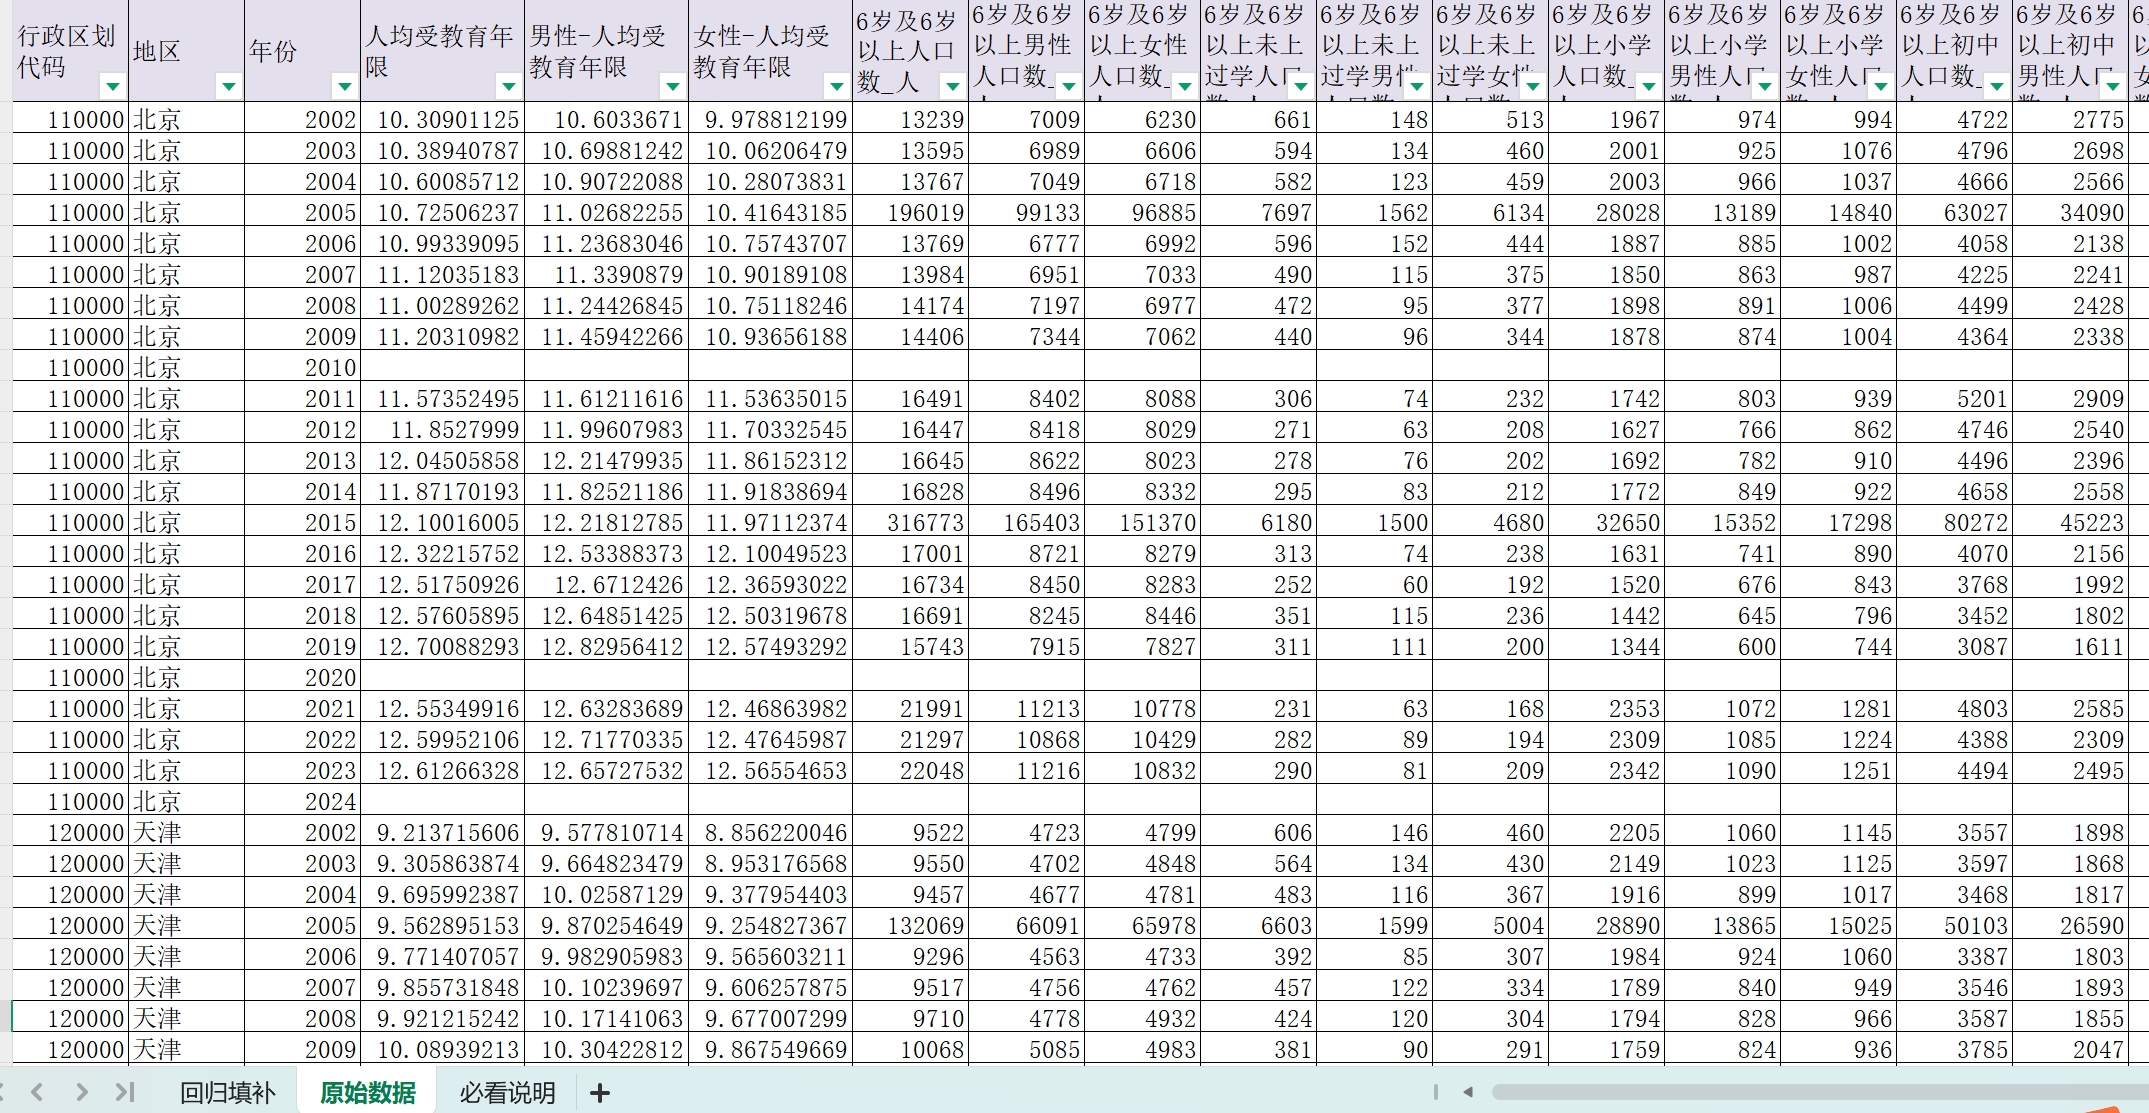The height and width of the screenshot is (1113, 2149).
Task: Go to next sheet tab arrow
Action: [82, 1092]
